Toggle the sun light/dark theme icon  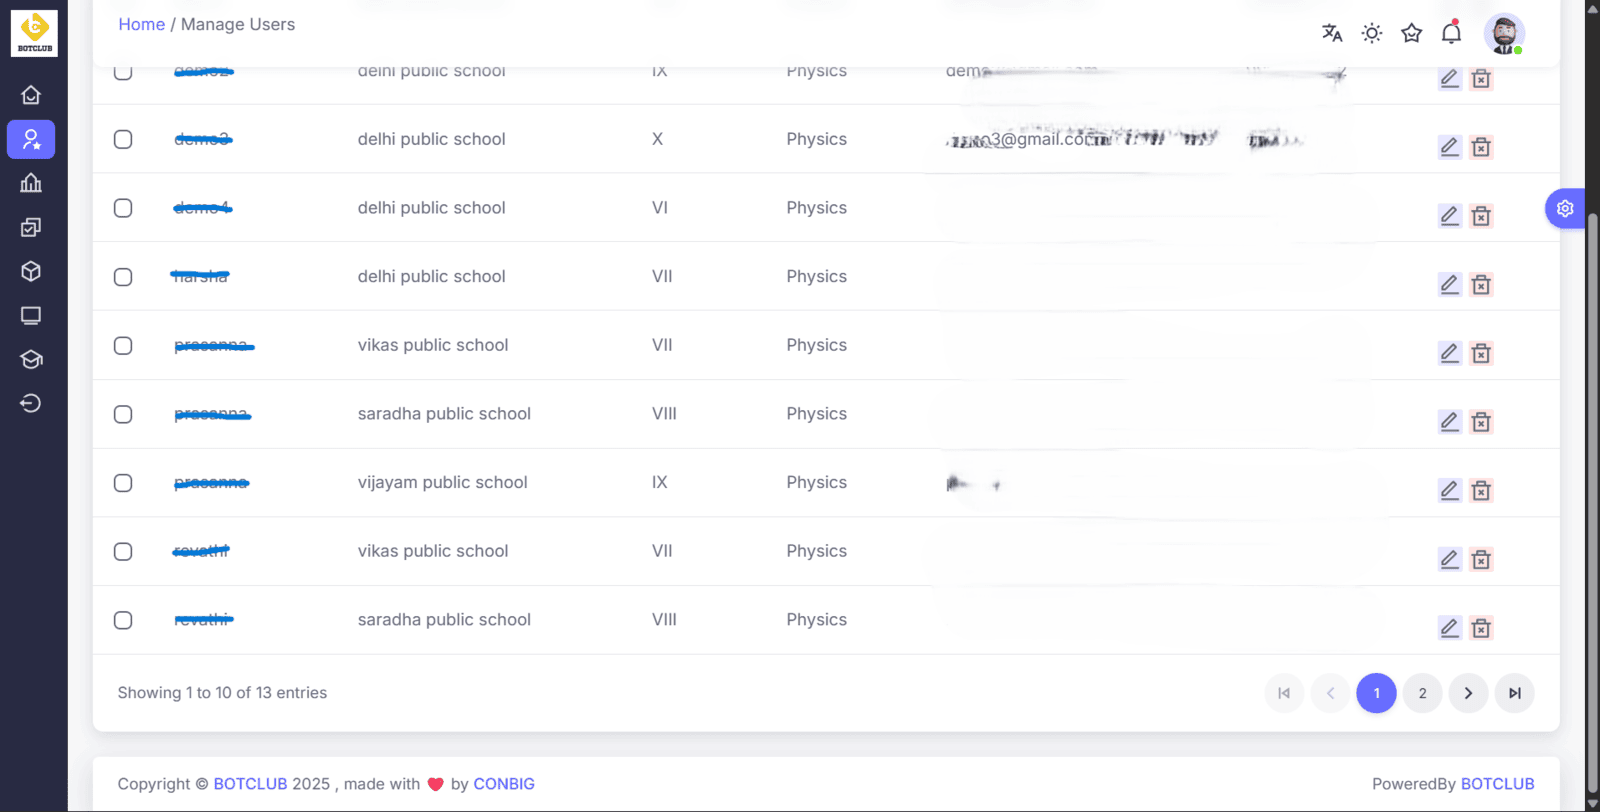(x=1372, y=33)
